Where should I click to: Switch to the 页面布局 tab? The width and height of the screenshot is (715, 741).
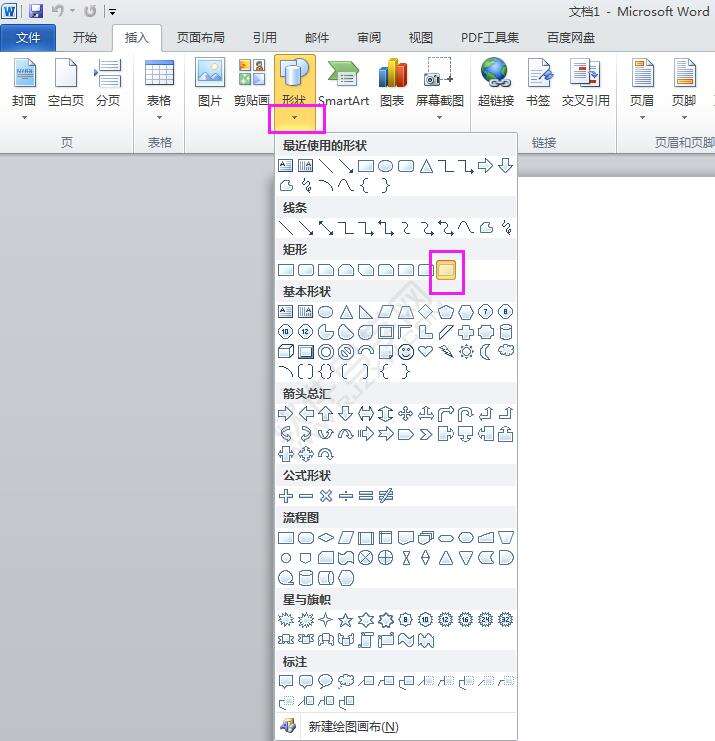click(200, 38)
